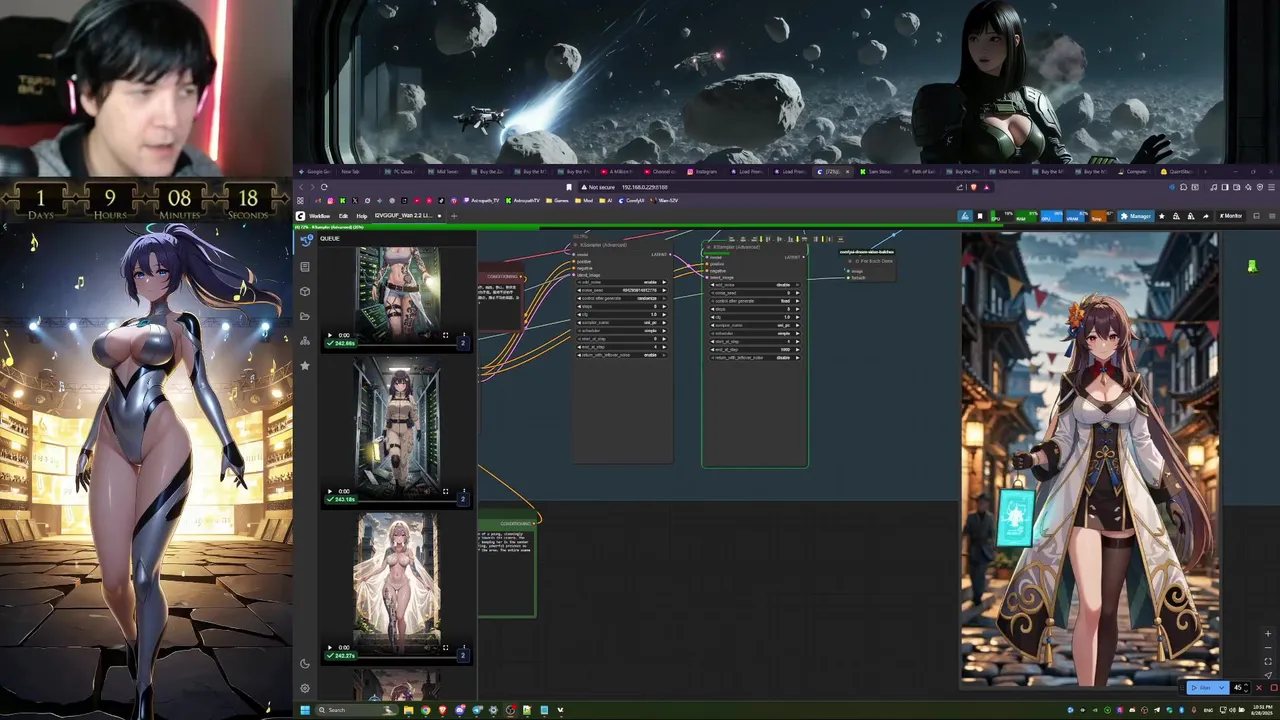This screenshot has width=1280, height=720.
Task: Select the I2VGGUF_Wan 2.2 workflow tab
Action: point(406,216)
